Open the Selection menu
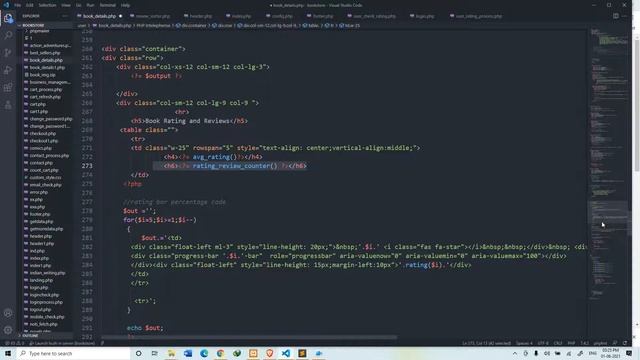This screenshot has width=640, height=360. [x=47, y=5]
